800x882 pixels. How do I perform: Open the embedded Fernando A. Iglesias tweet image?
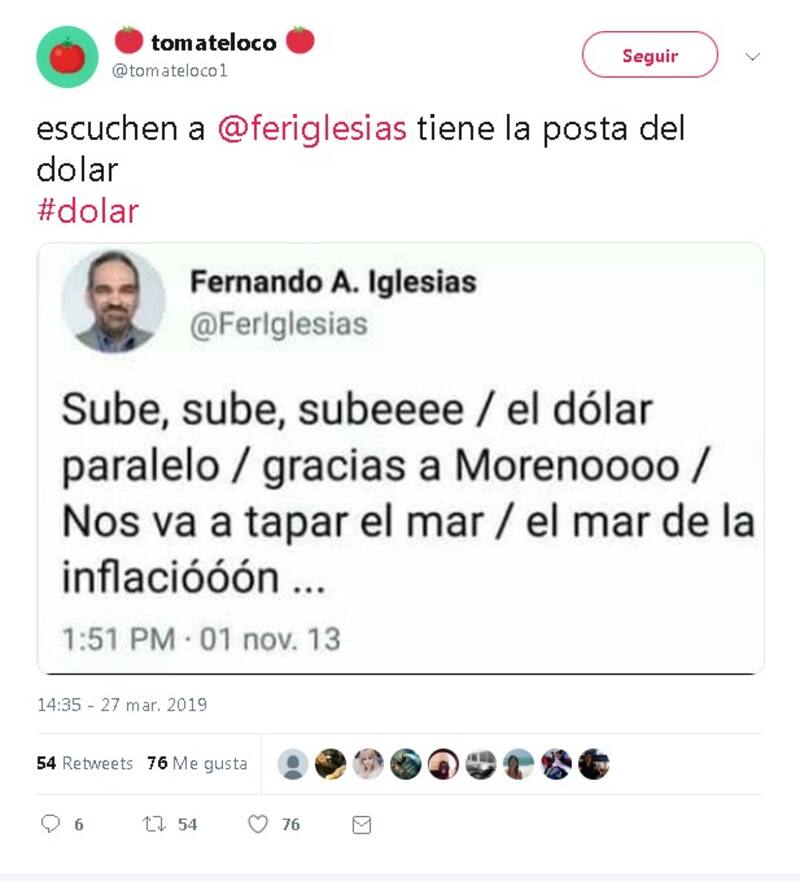401,458
